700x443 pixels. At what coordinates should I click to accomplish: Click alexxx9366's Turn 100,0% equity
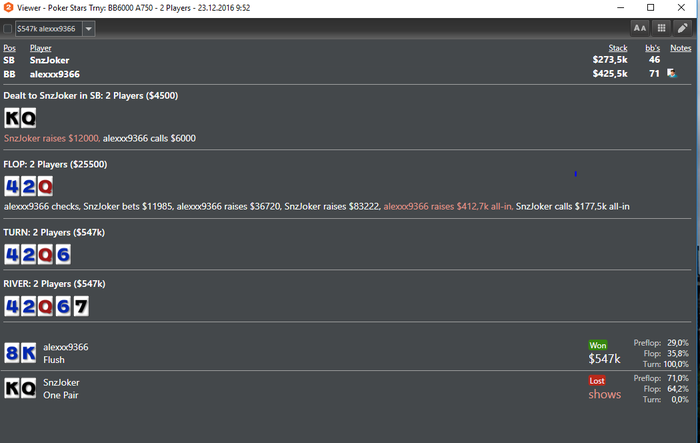pyautogui.click(x=676, y=364)
